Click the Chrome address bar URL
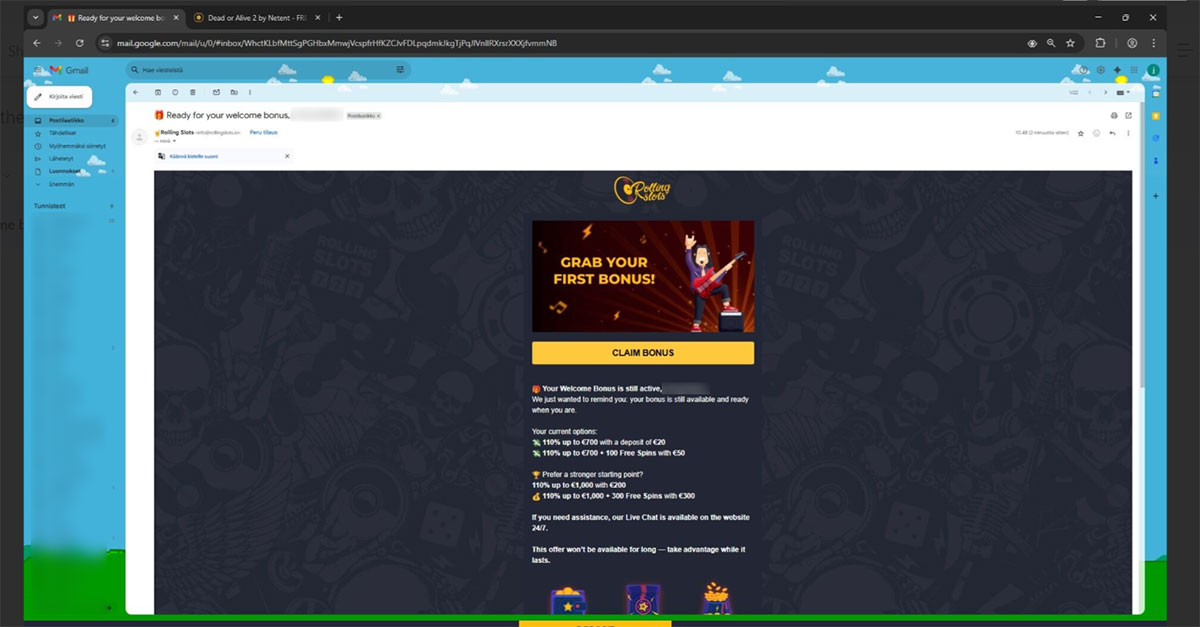This screenshot has width=1200, height=627. pos(337,43)
